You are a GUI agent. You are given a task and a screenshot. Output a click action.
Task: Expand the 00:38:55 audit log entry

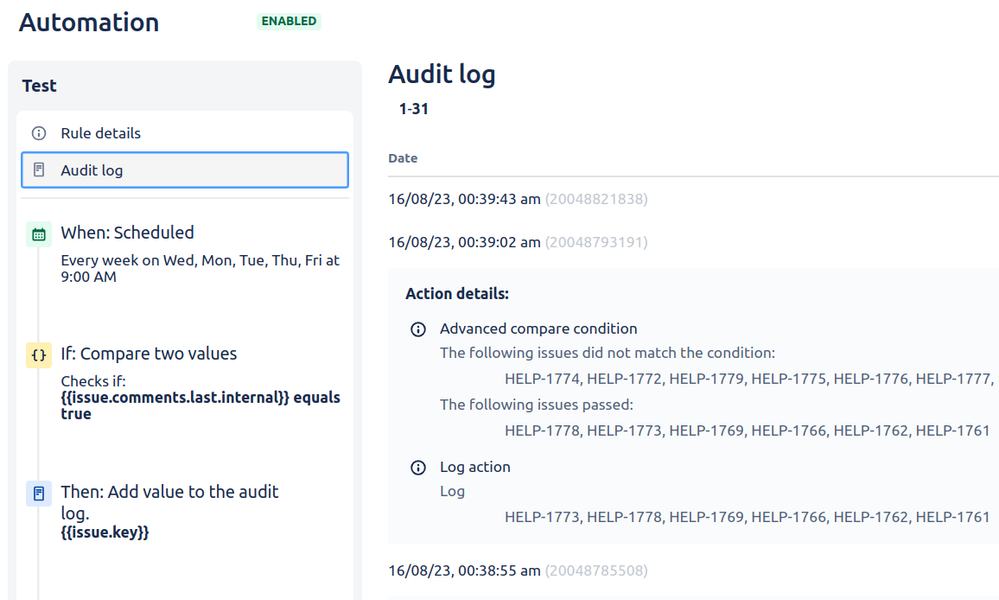[463, 570]
